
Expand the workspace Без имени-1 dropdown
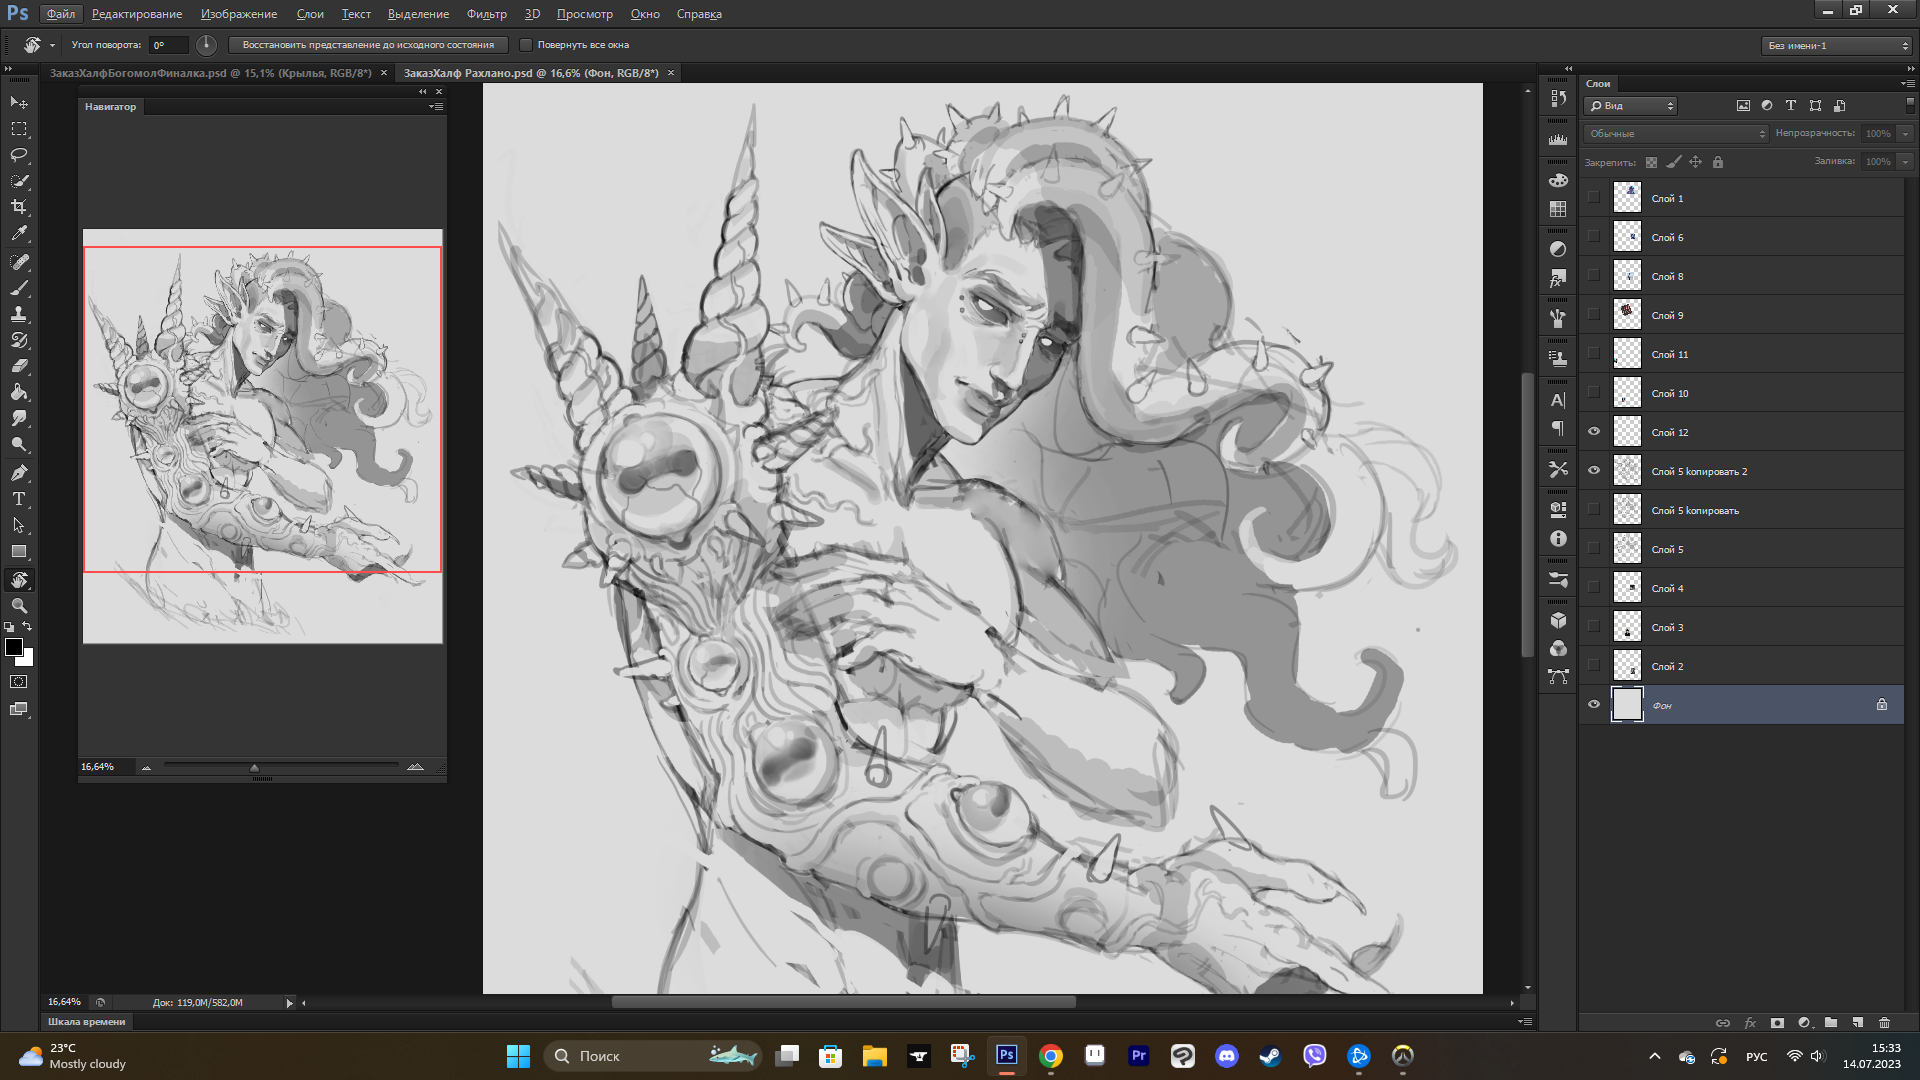(1837, 46)
